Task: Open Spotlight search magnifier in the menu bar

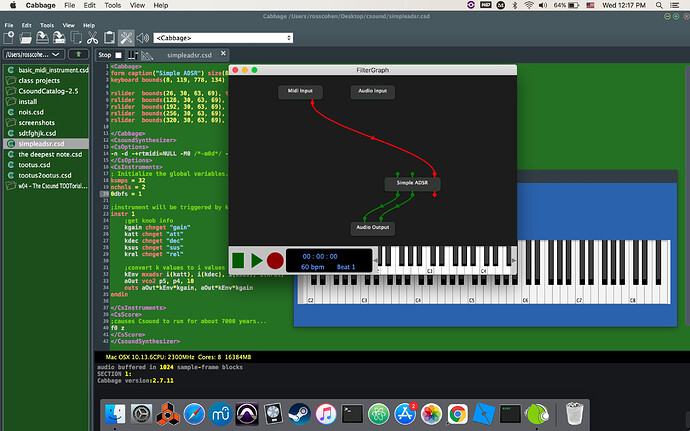Action: point(659,5)
